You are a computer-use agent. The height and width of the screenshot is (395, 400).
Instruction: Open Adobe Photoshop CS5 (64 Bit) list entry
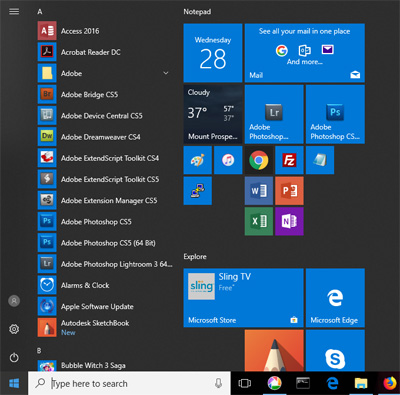point(105,243)
